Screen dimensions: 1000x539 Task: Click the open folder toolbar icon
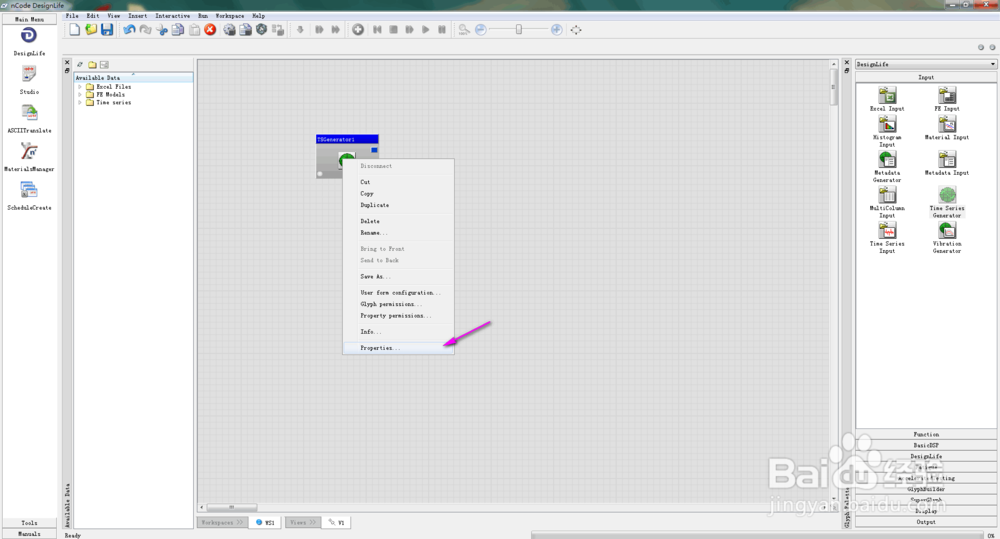pos(91,29)
